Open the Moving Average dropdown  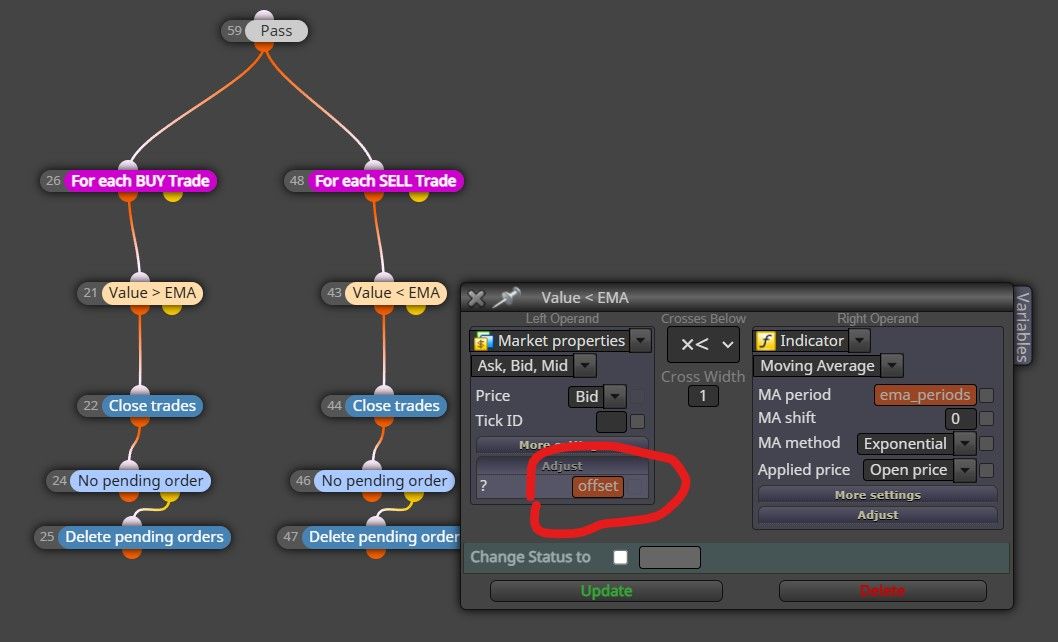coord(891,366)
